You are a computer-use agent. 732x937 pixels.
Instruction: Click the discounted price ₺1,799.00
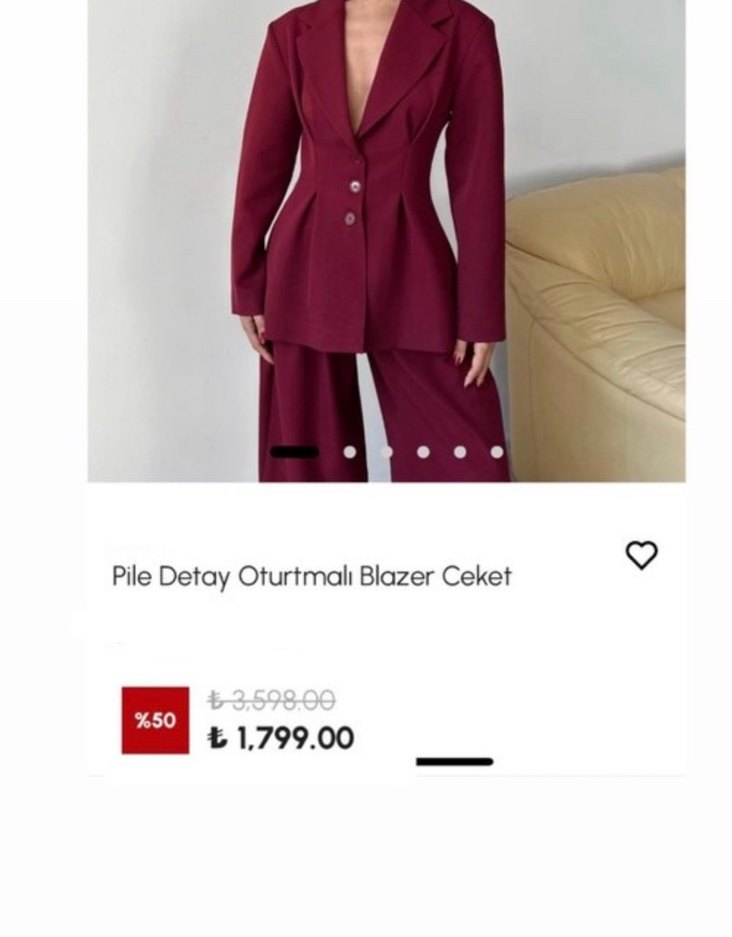point(281,739)
